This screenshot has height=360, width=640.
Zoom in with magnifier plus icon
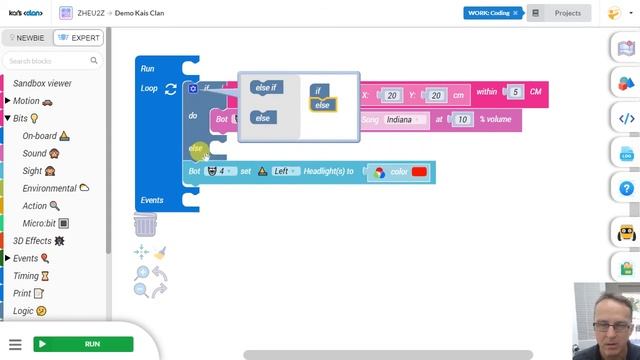pyautogui.click(x=142, y=273)
